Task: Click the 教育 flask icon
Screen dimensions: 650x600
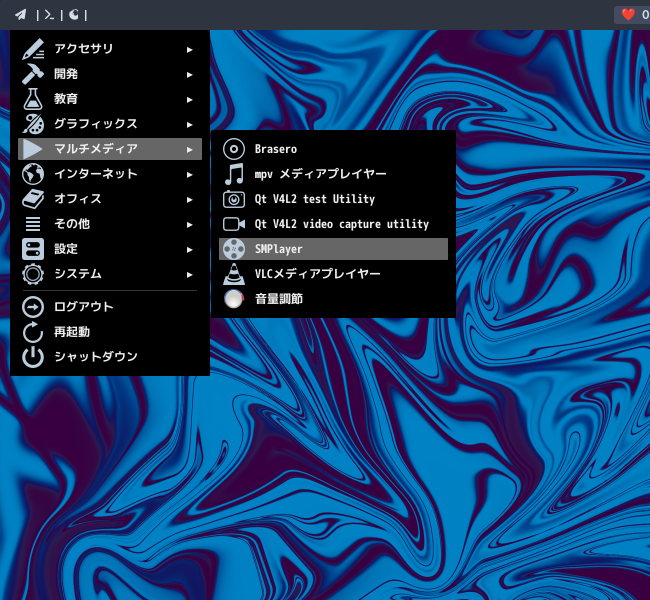Action: pyautogui.click(x=33, y=99)
